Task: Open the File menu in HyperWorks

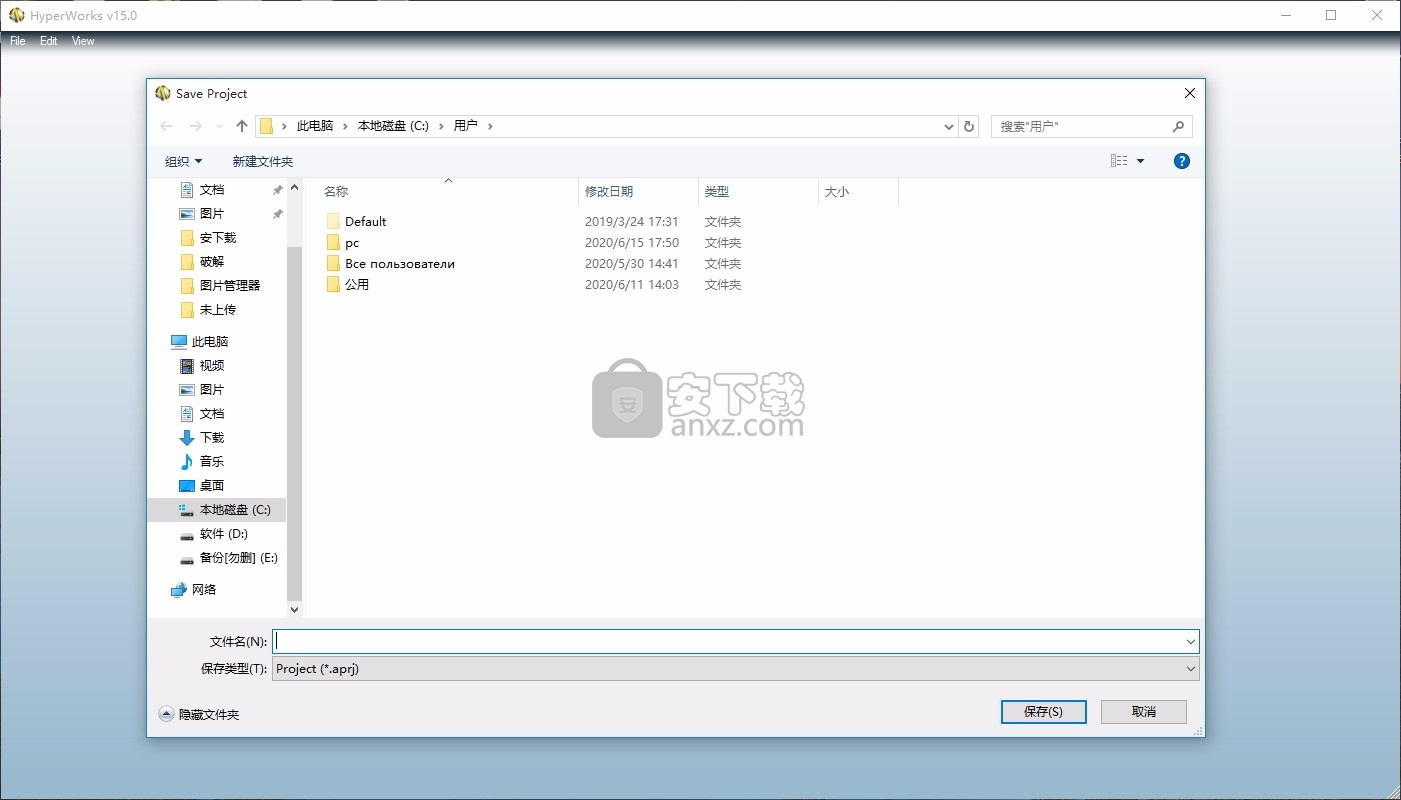Action: [x=18, y=41]
